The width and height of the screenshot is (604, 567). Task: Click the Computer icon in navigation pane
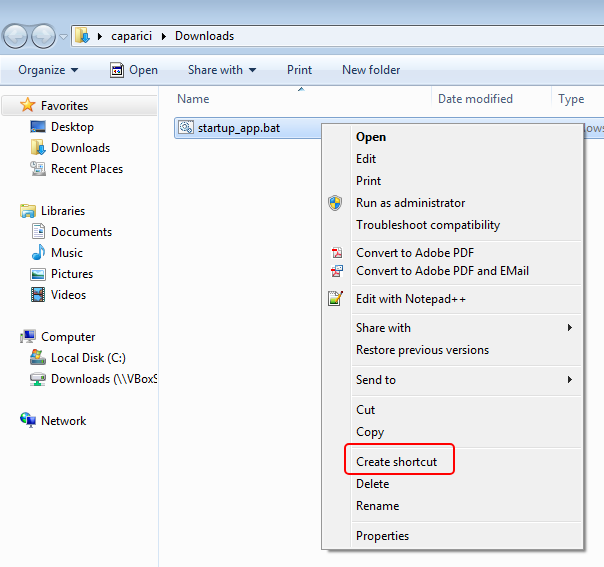(x=28, y=336)
